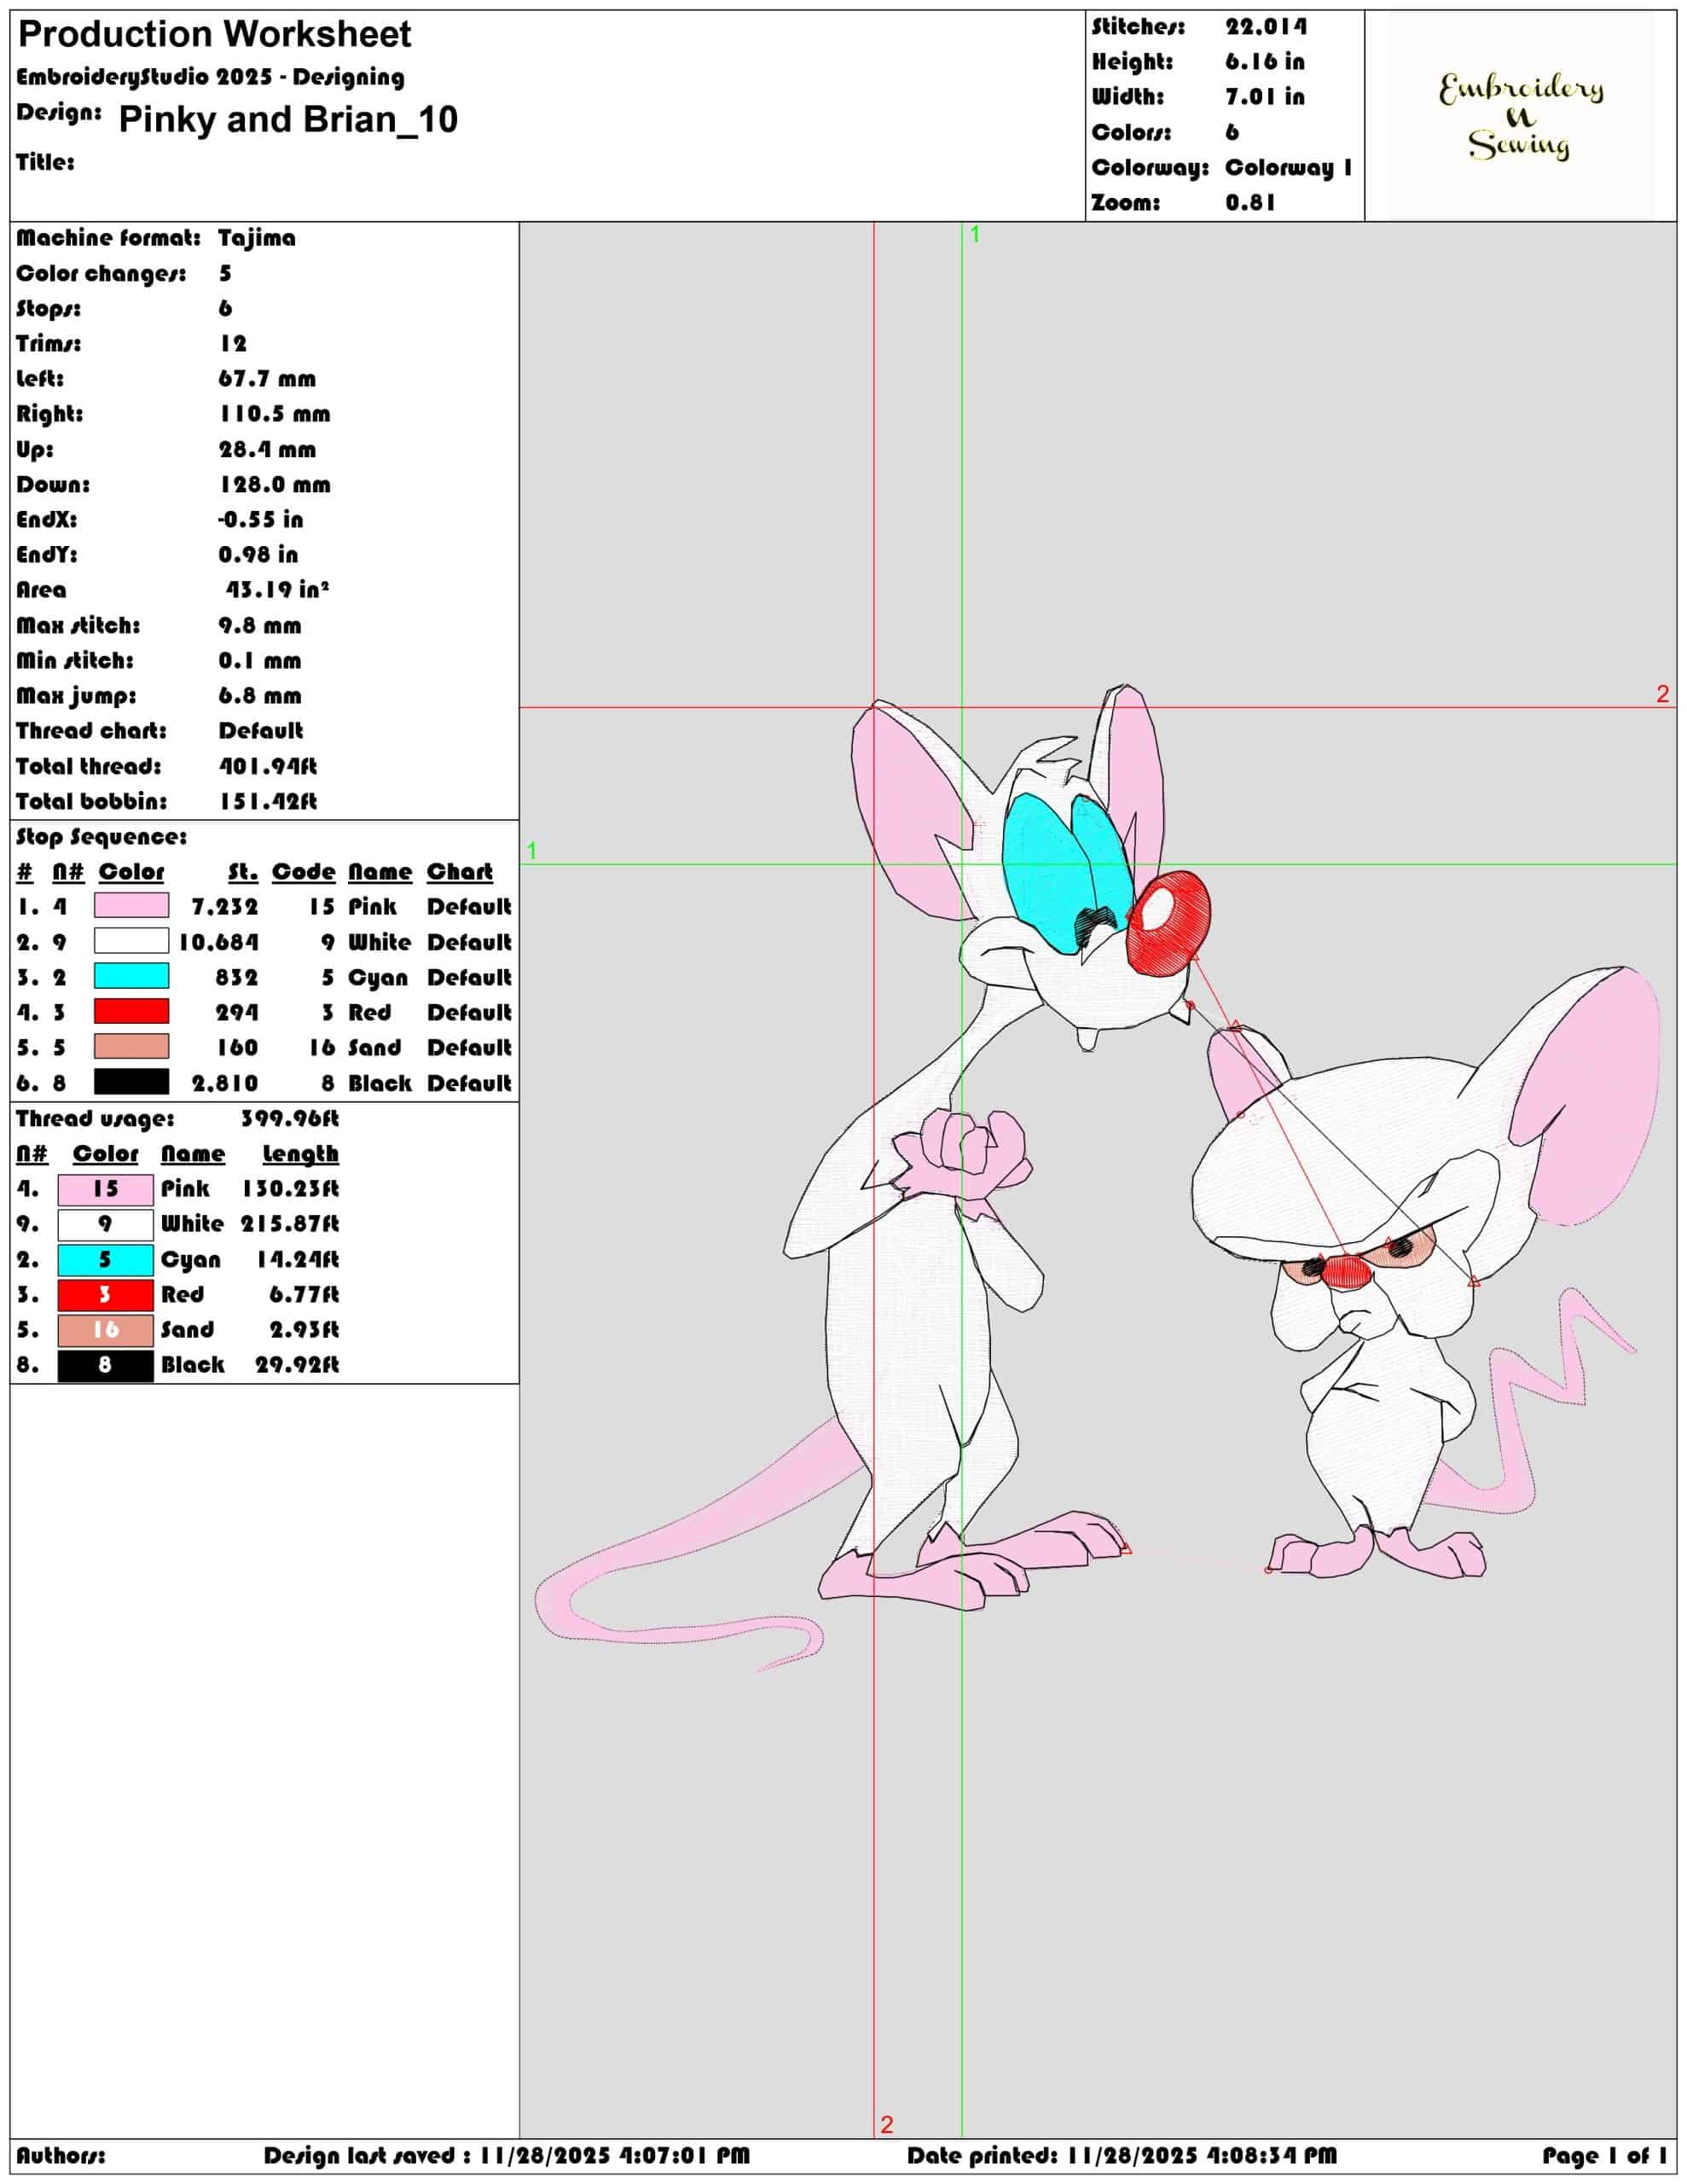This screenshot has width=1687, height=2184.
Task: Select the Black 8 swatch in Thread usage
Action: (x=105, y=1365)
